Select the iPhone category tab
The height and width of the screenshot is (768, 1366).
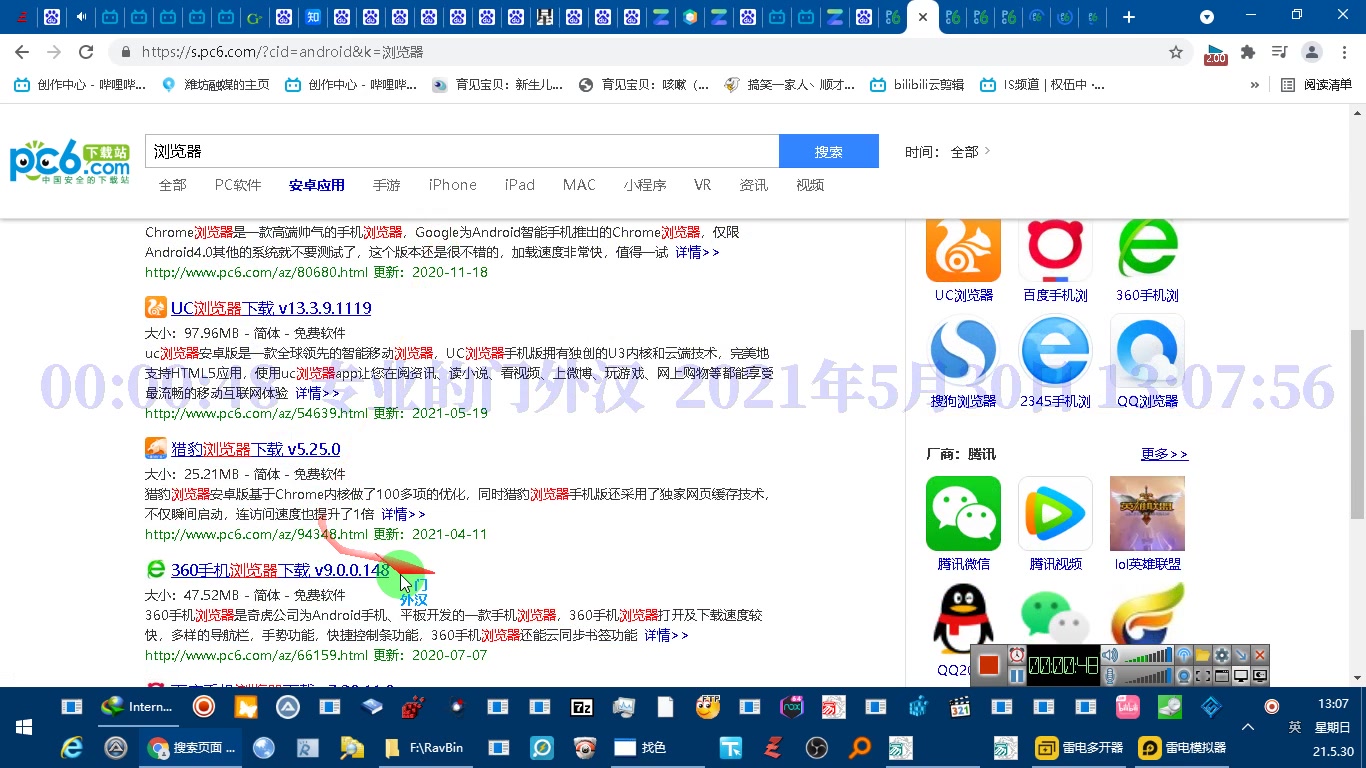[453, 185]
